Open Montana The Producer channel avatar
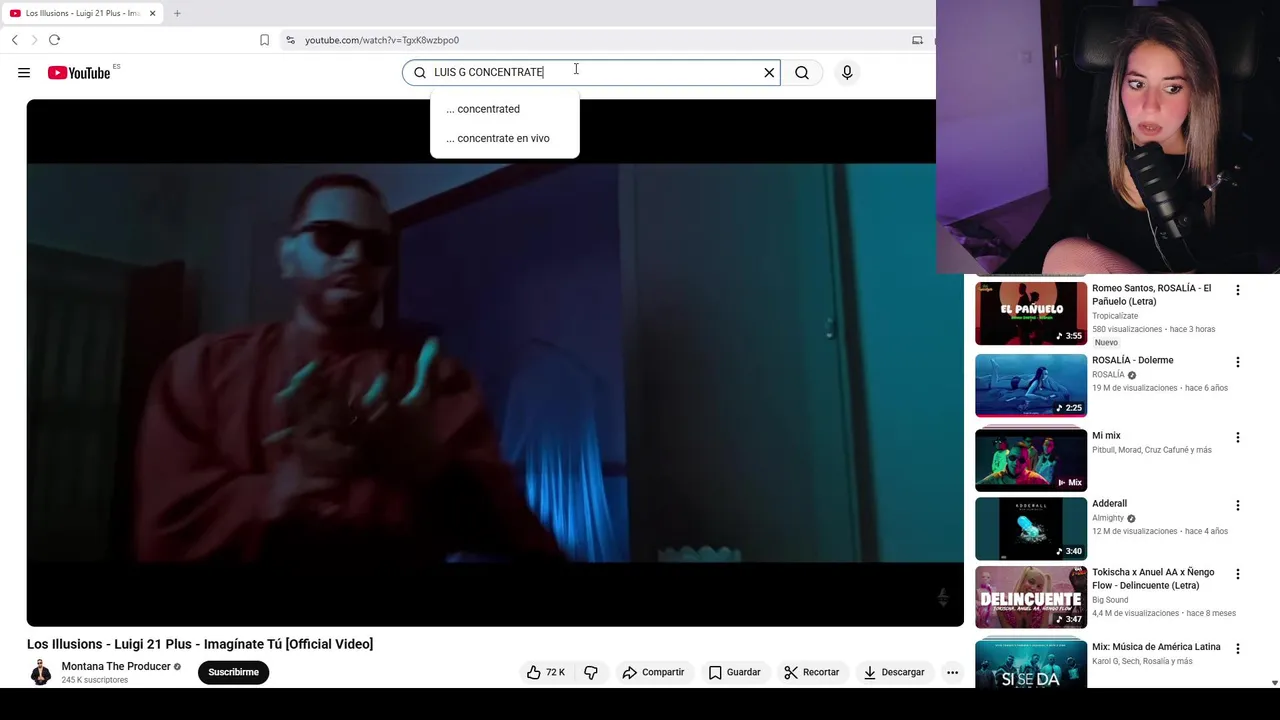The image size is (1280, 720). pos(40,672)
